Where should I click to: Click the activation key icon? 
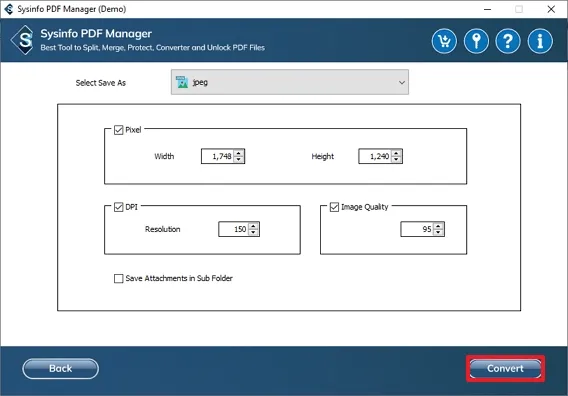[476, 41]
